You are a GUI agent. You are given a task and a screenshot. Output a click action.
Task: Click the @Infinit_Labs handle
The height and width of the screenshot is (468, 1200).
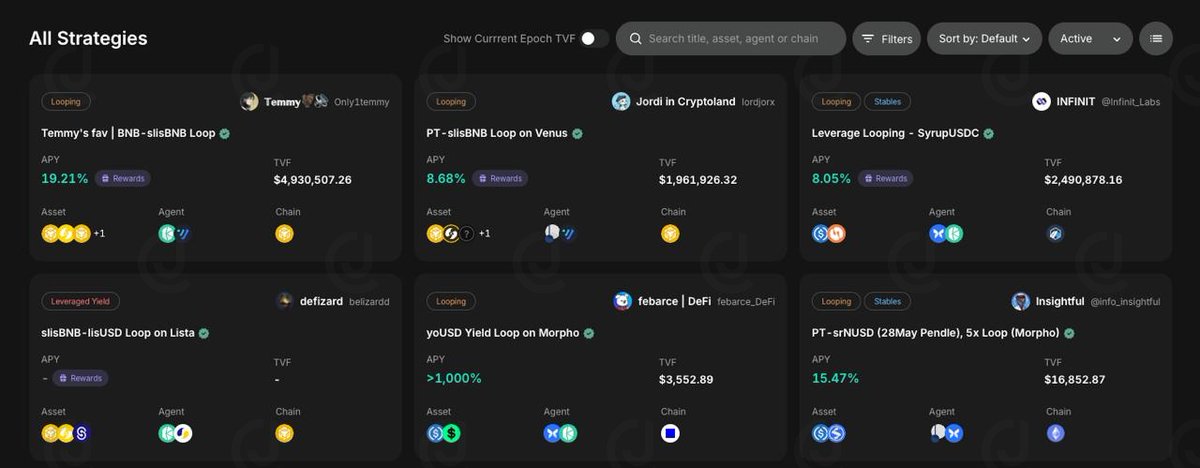click(1131, 102)
